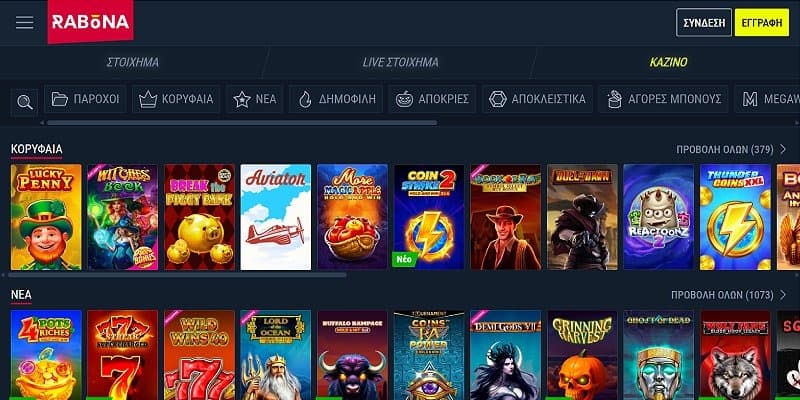Choose the ΚΟΡΥΦΑΙΑ crown icon filter

click(x=147, y=99)
